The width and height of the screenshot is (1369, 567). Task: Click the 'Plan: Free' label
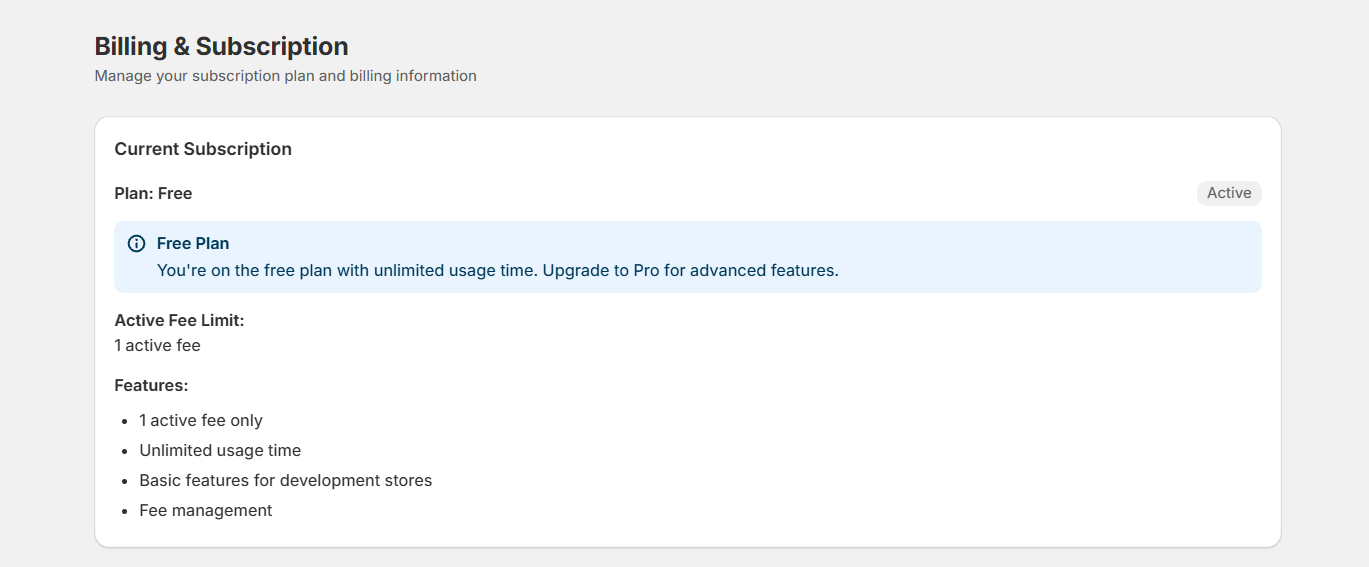pos(153,193)
